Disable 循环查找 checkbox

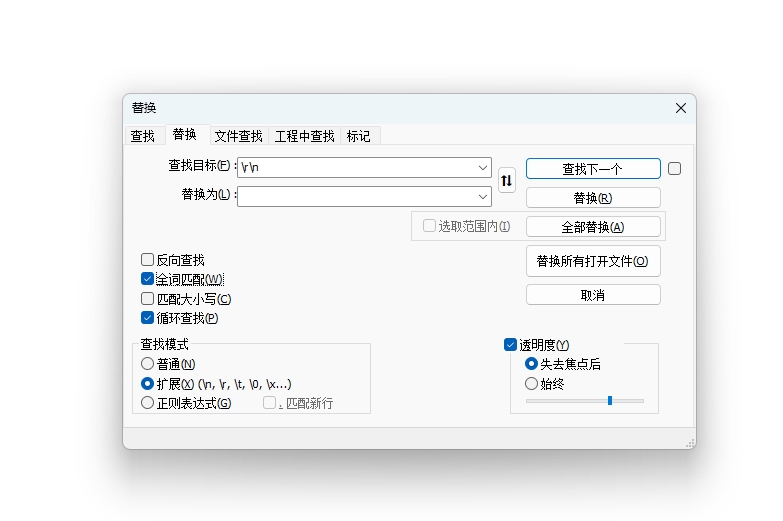(x=148, y=318)
